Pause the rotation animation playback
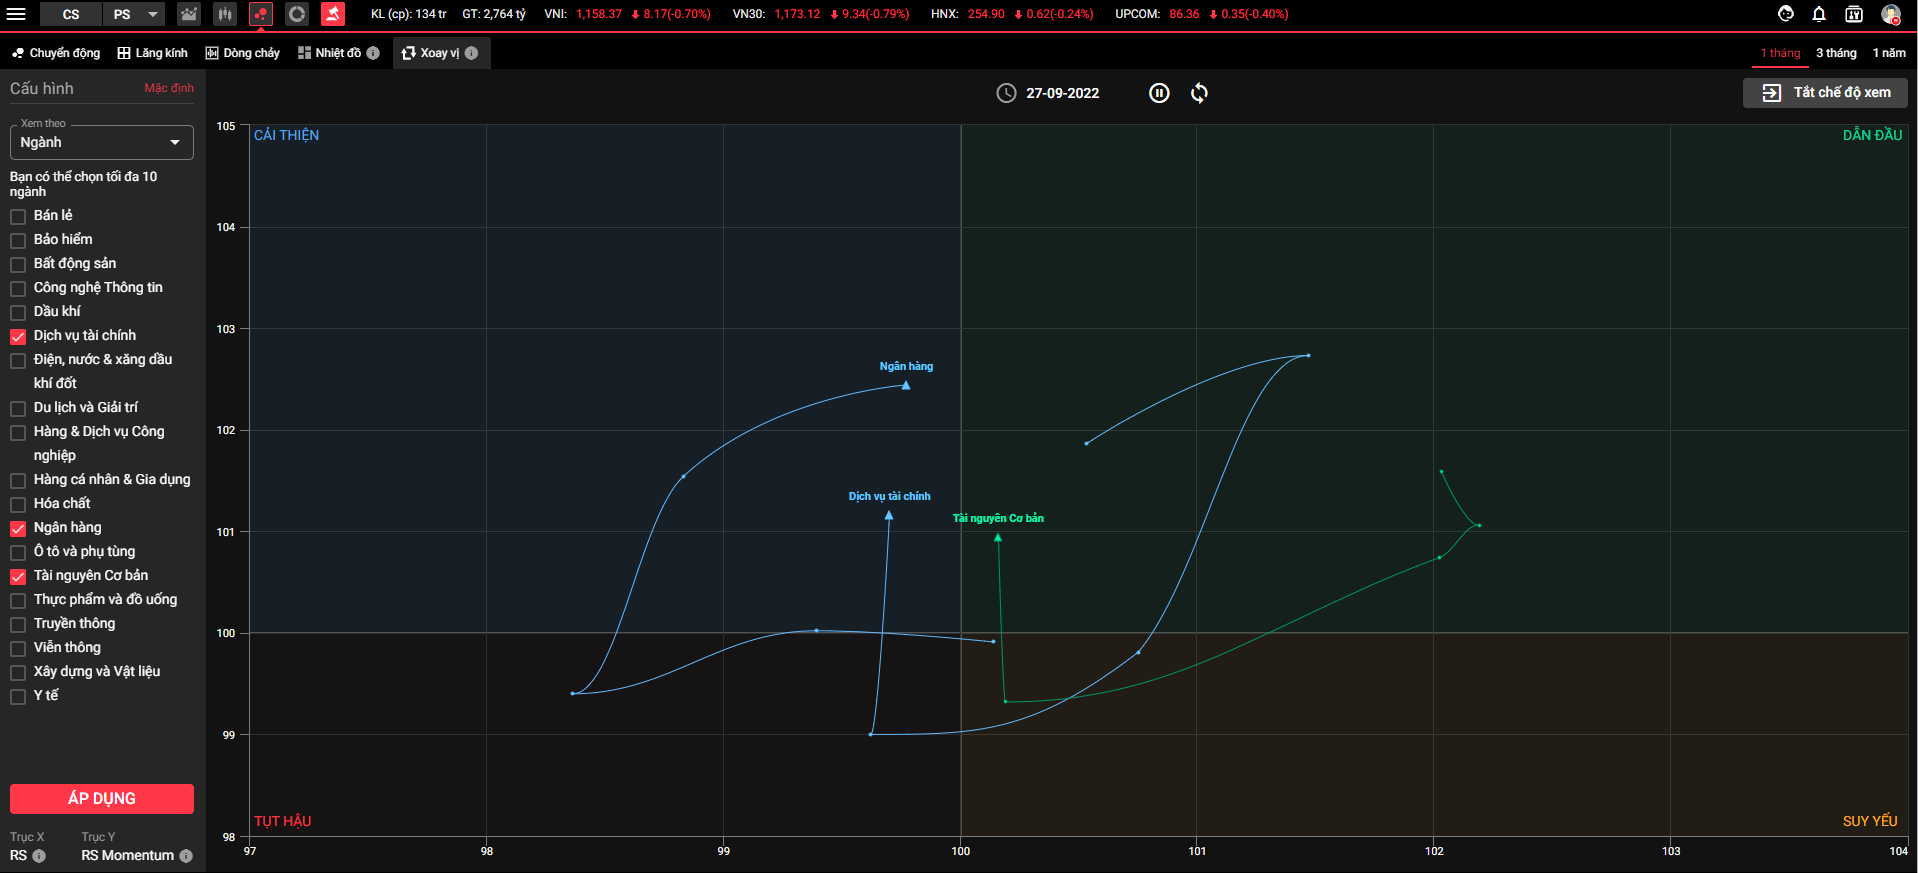This screenshot has width=1918, height=873. pos(1159,93)
